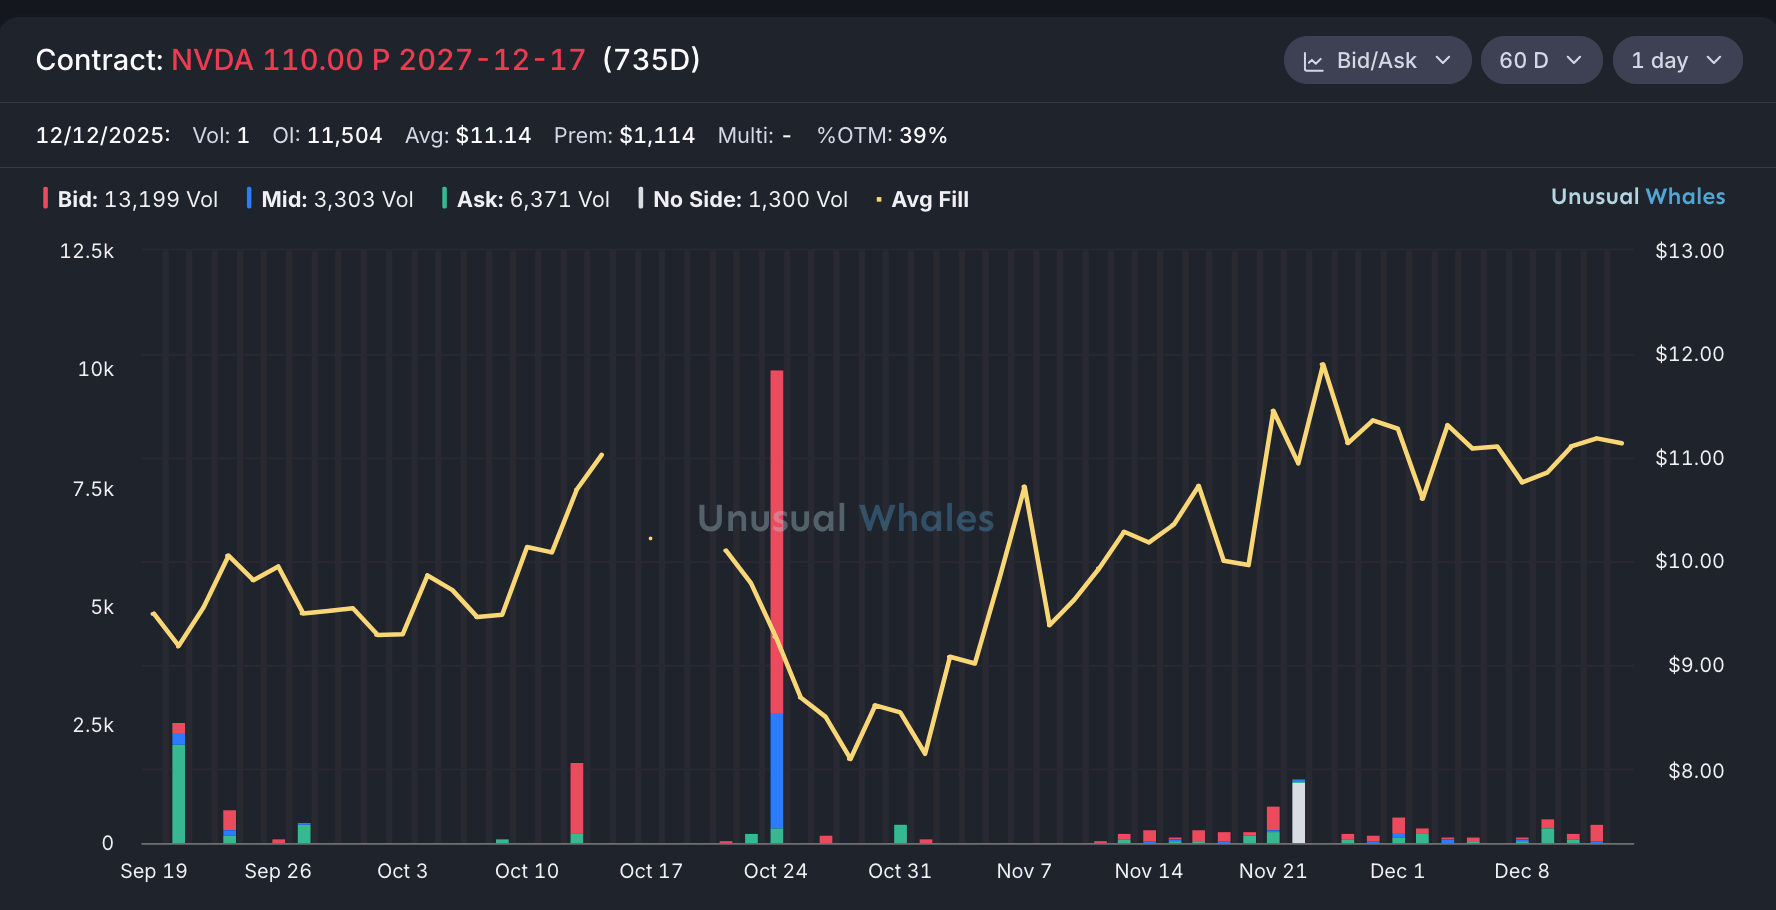Click the red Bid legend color marker

pyautogui.click(x=45, y=198)
